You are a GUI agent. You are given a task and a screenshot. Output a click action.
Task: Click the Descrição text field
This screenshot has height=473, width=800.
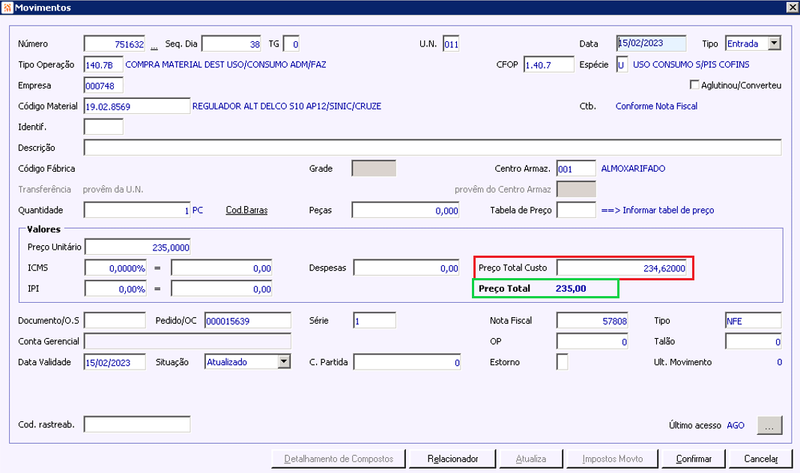[x=433, y=147]
